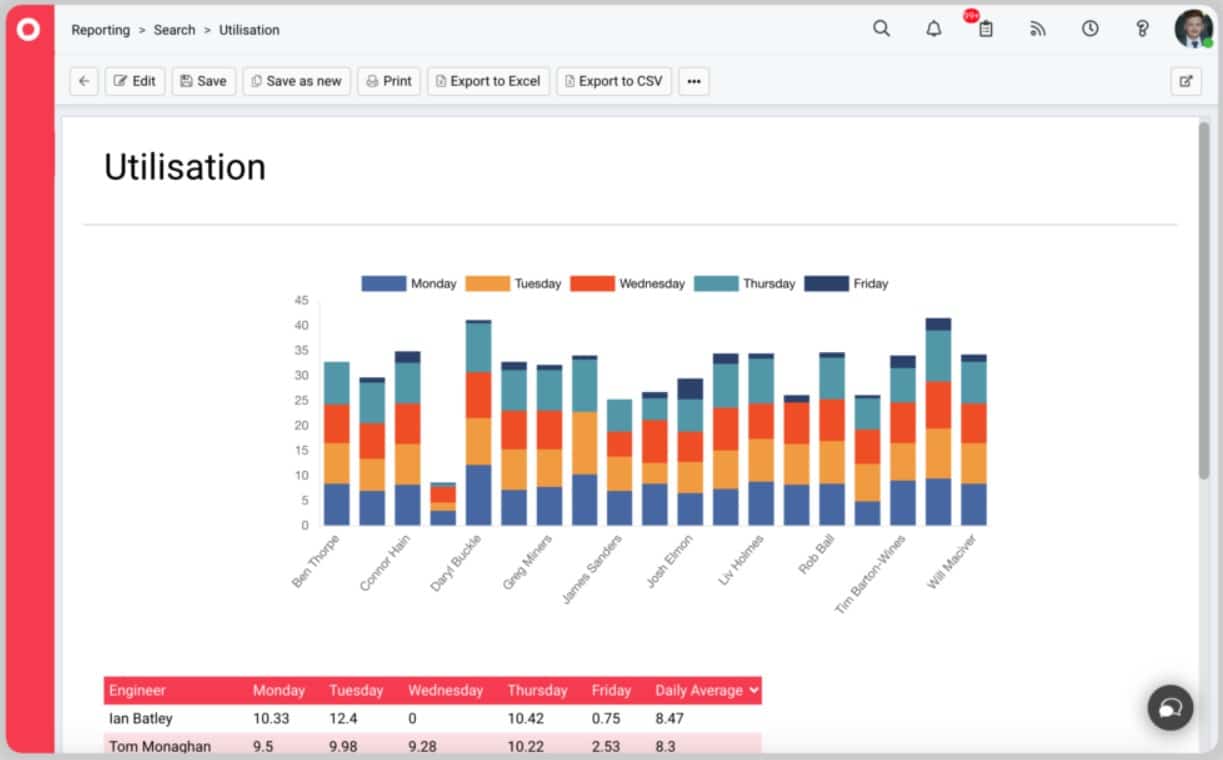Click the Will Maciver bar in chart
Viewport: 1223px width, 760px height.
click(973, 440)
